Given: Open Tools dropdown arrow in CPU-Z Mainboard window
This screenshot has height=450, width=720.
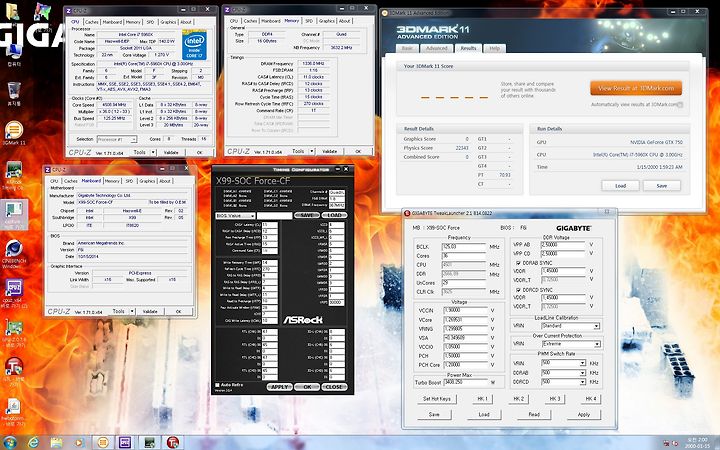Looking at the screenshot, I should [x=132, y=311].
